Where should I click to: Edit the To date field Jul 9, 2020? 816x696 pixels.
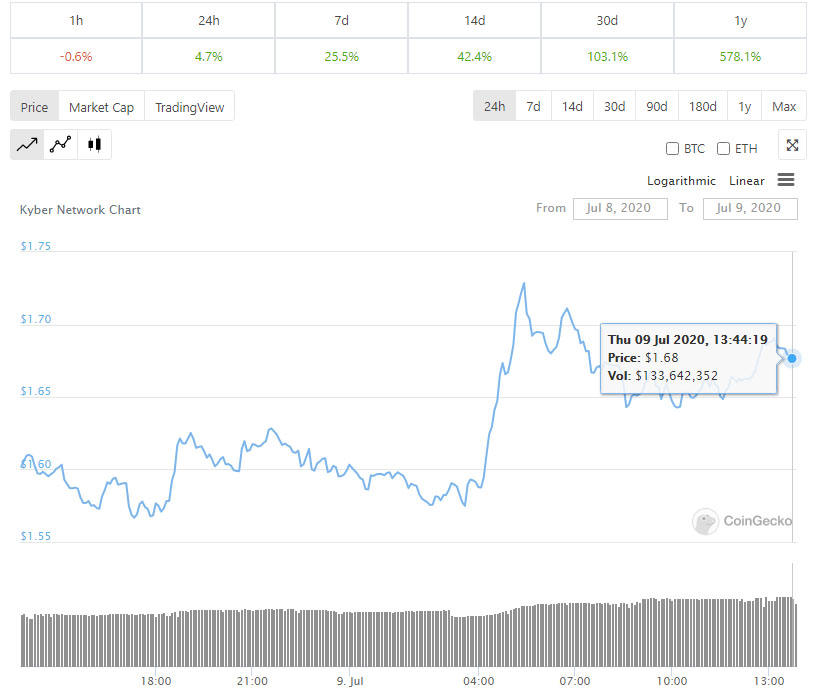click(x=750, y=208)
